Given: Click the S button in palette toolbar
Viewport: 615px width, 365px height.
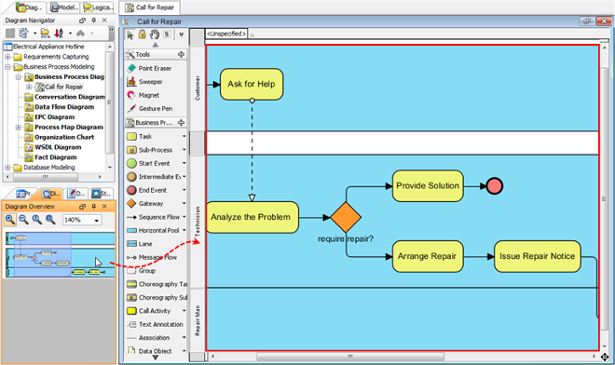Looking at the screenshot, I should point(167,35).
